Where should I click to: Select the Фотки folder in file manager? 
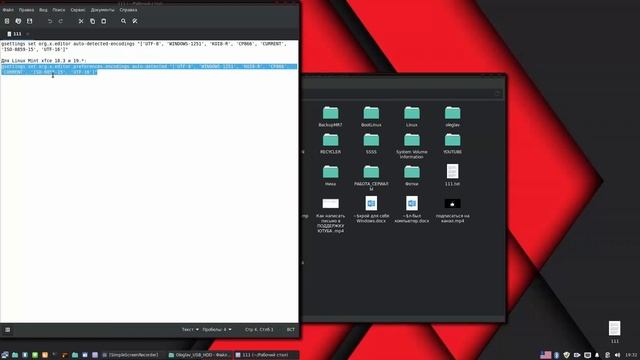point(412,176)
